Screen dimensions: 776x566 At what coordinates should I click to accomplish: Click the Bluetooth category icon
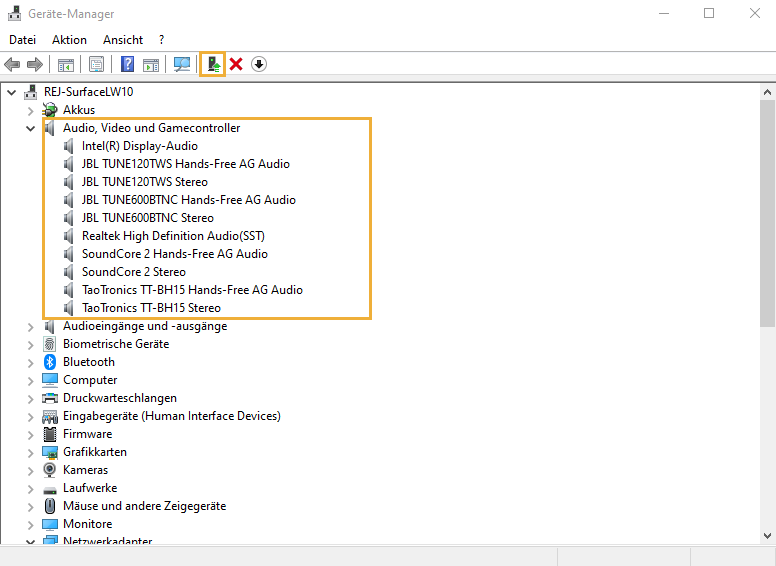(50, 362)
